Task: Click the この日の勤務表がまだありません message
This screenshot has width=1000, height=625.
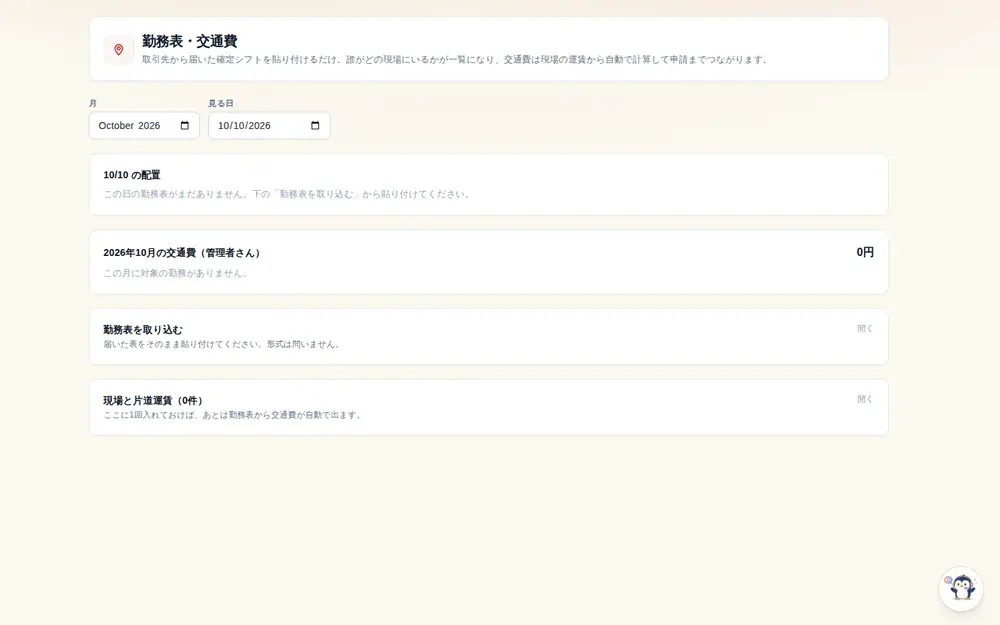Action: tap(287, 194)
